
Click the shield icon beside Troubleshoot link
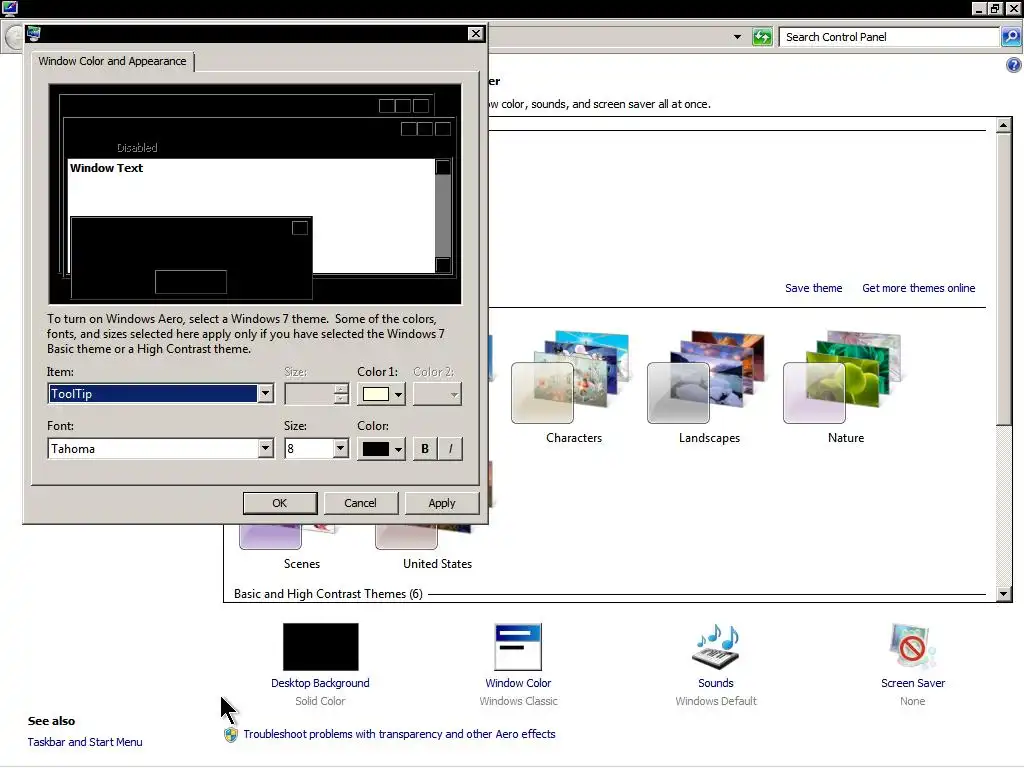(x=231, y=735)
